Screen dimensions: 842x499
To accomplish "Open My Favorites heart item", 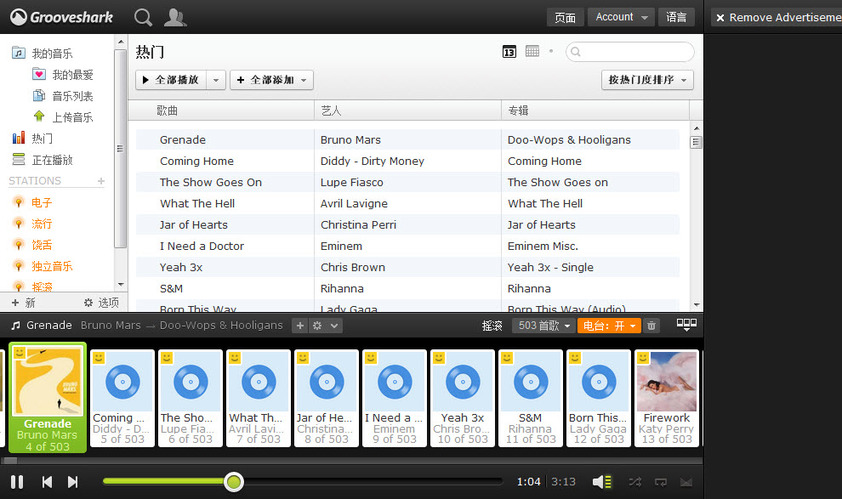I will coord(62,74).
